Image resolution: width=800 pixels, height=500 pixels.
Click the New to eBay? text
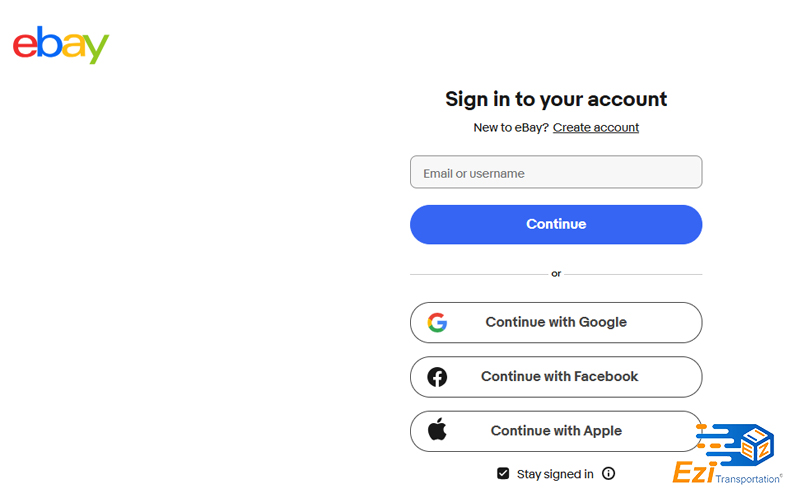click(511, 128)
